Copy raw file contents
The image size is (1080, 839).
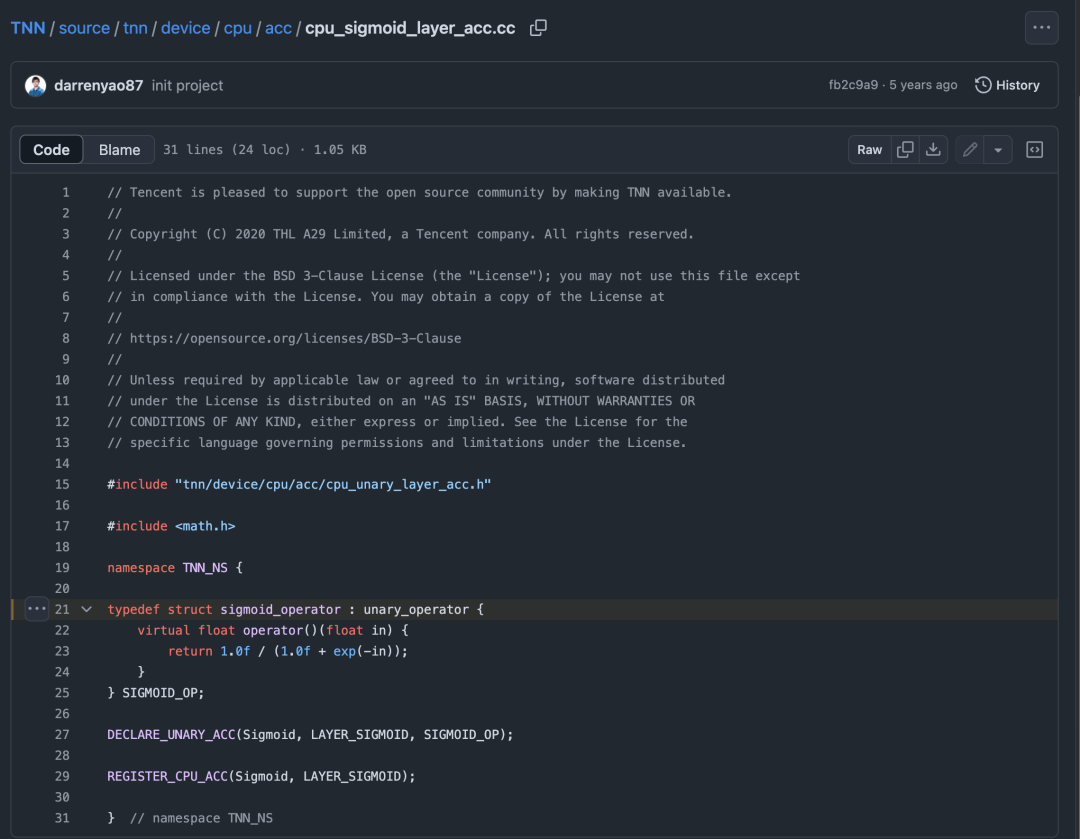(x=905, y=149)
